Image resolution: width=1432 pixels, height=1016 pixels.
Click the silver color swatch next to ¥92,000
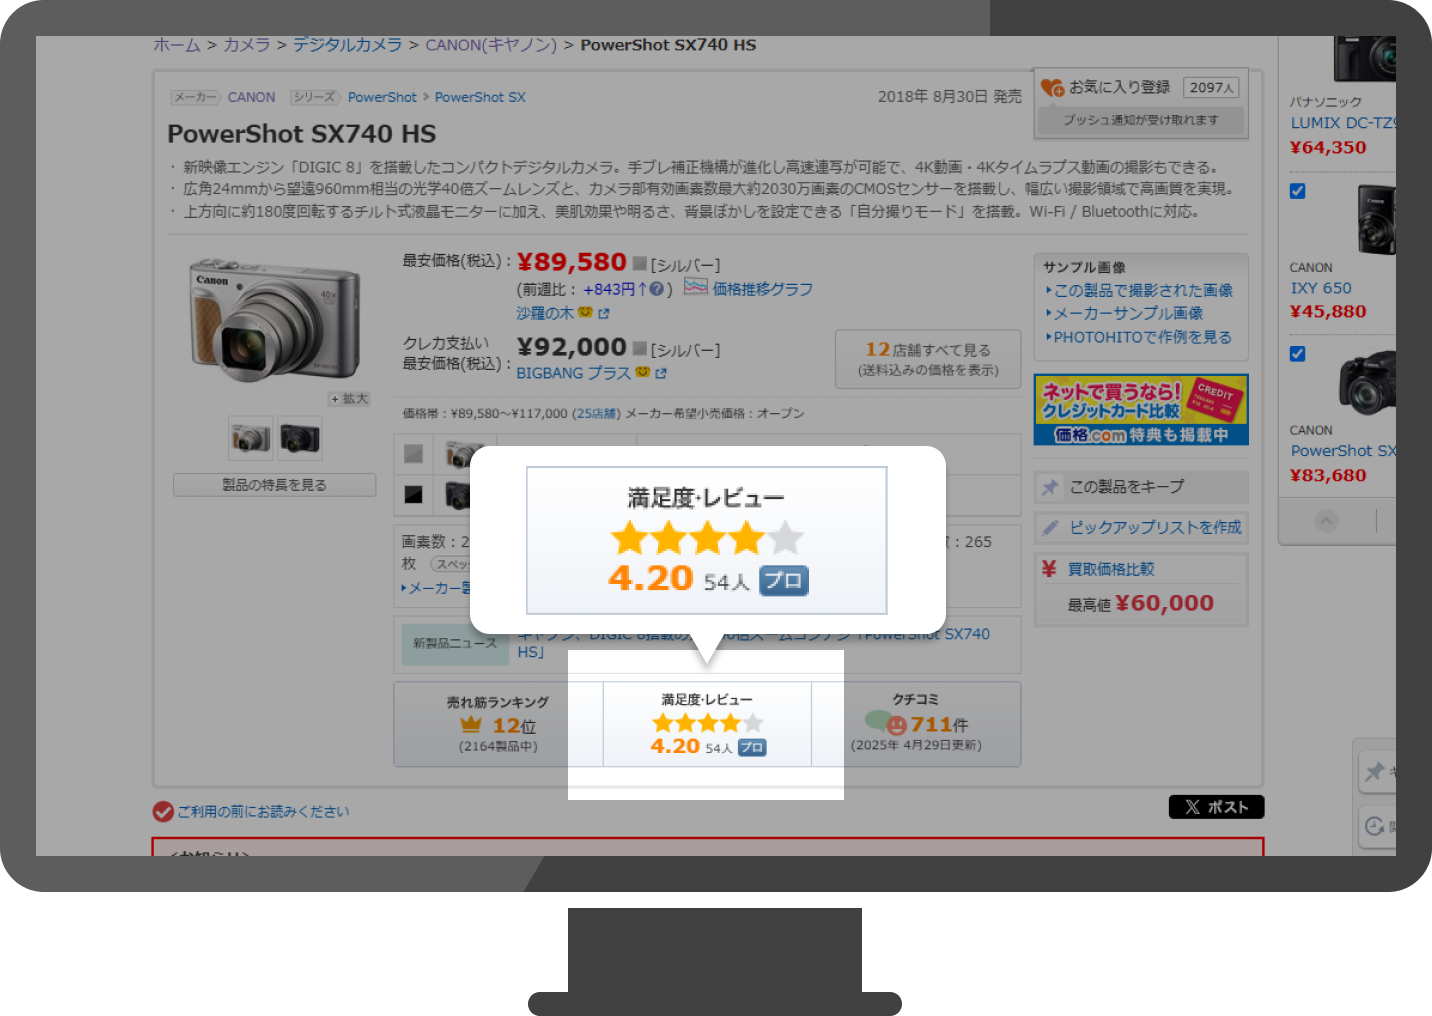[x=640, y=349]
